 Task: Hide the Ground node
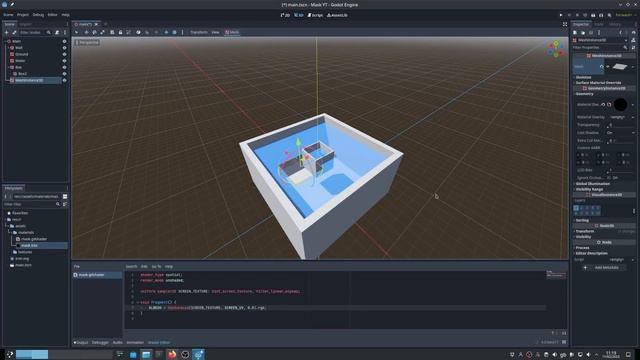(x=64, y=54)
